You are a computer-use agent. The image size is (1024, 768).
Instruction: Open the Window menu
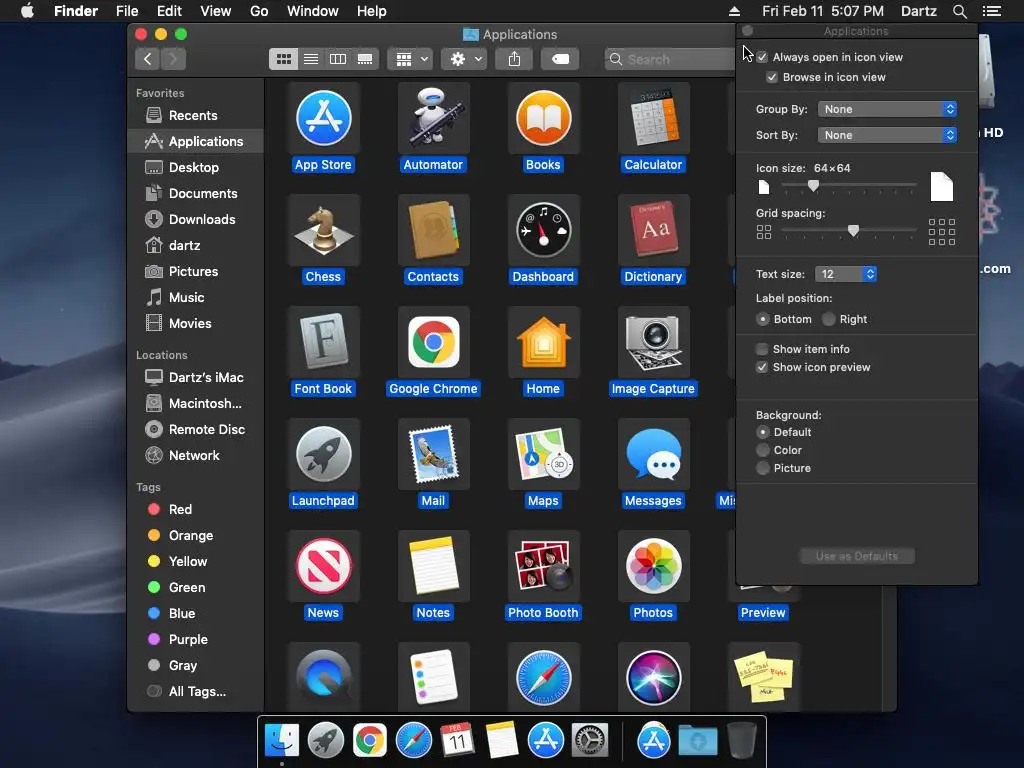tap(313, 11)
